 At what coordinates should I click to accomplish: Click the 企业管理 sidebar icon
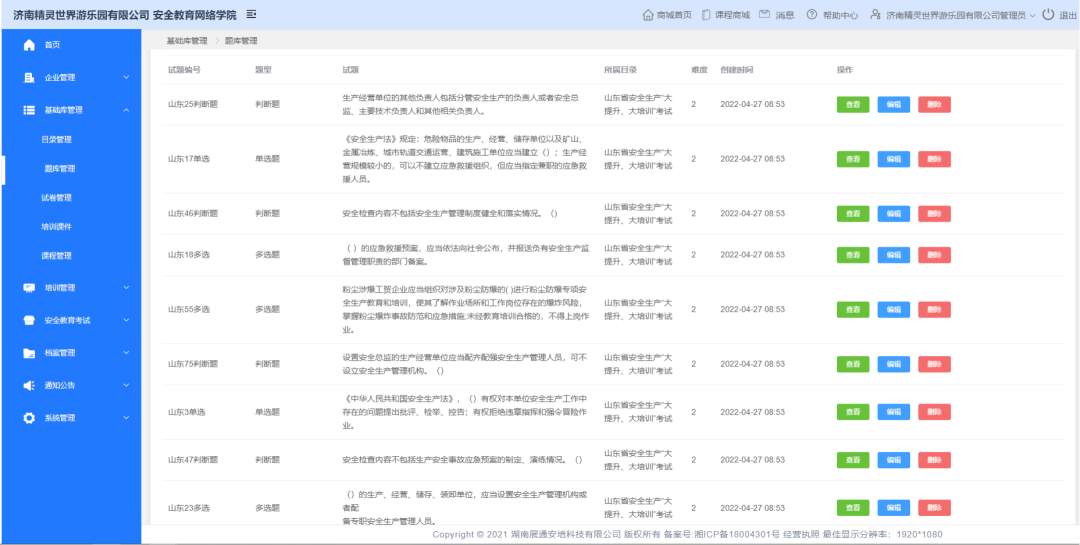click(x=29, y=78)
